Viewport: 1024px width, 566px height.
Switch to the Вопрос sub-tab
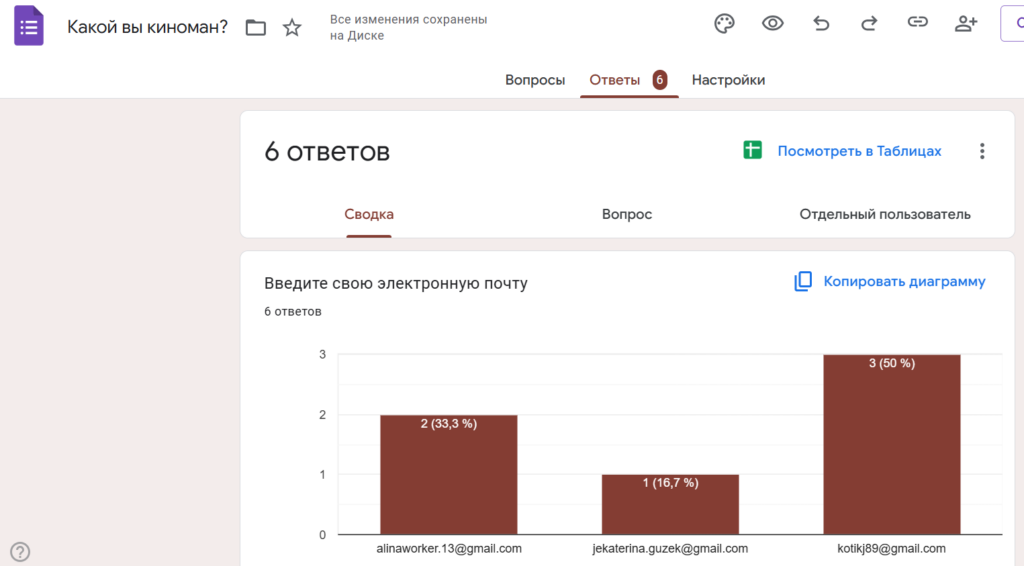click(x=627, y=214)
